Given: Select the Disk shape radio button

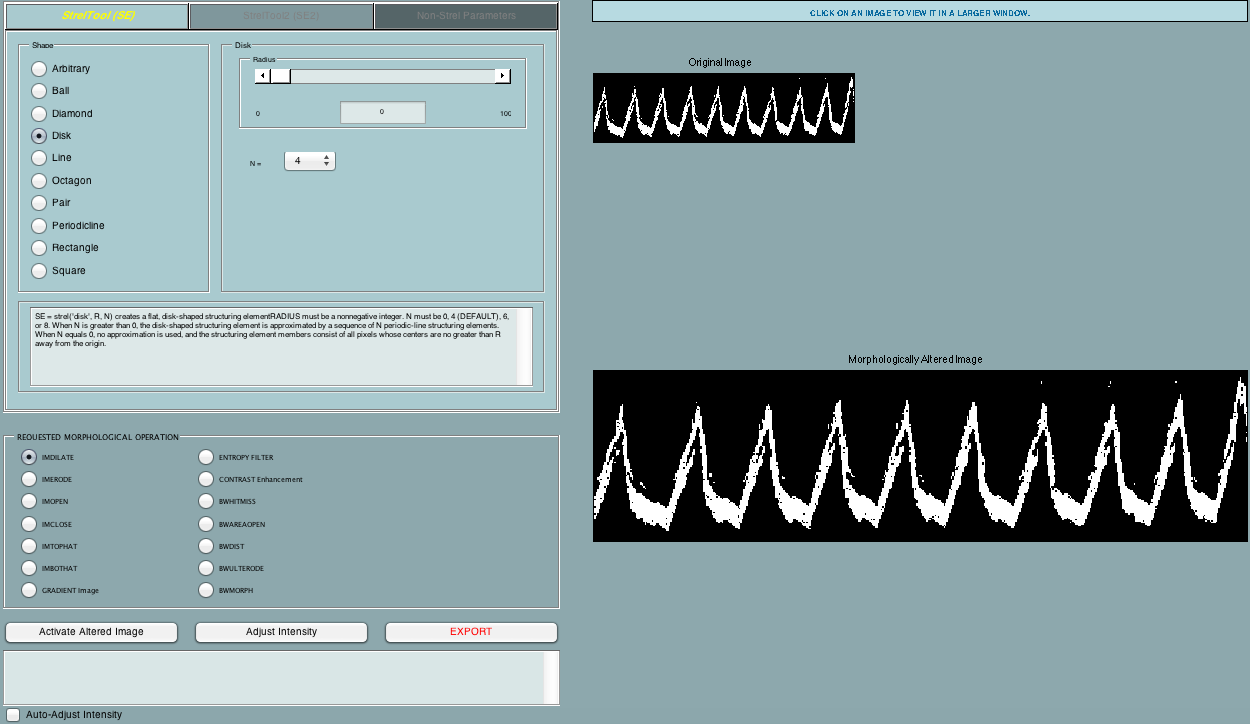Looking at the screenshot, I should click(x=39, y=136).
